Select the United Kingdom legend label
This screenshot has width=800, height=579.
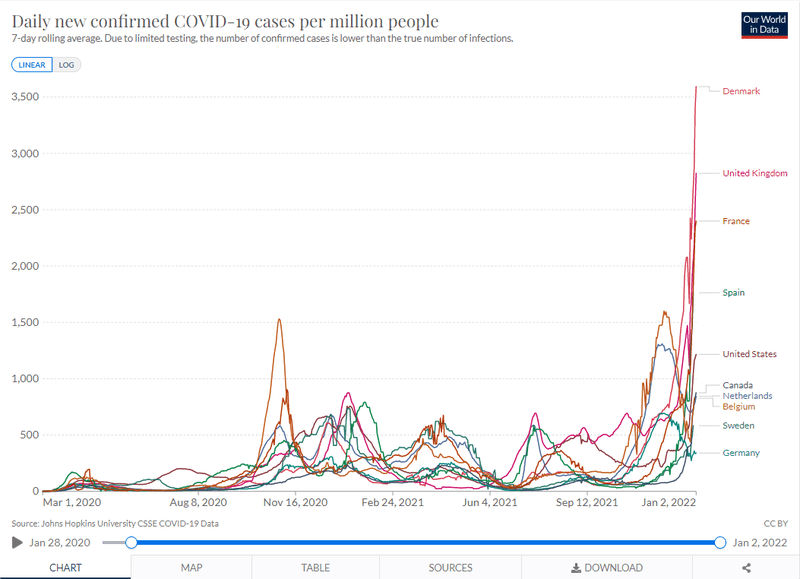[x=755, y=173]
